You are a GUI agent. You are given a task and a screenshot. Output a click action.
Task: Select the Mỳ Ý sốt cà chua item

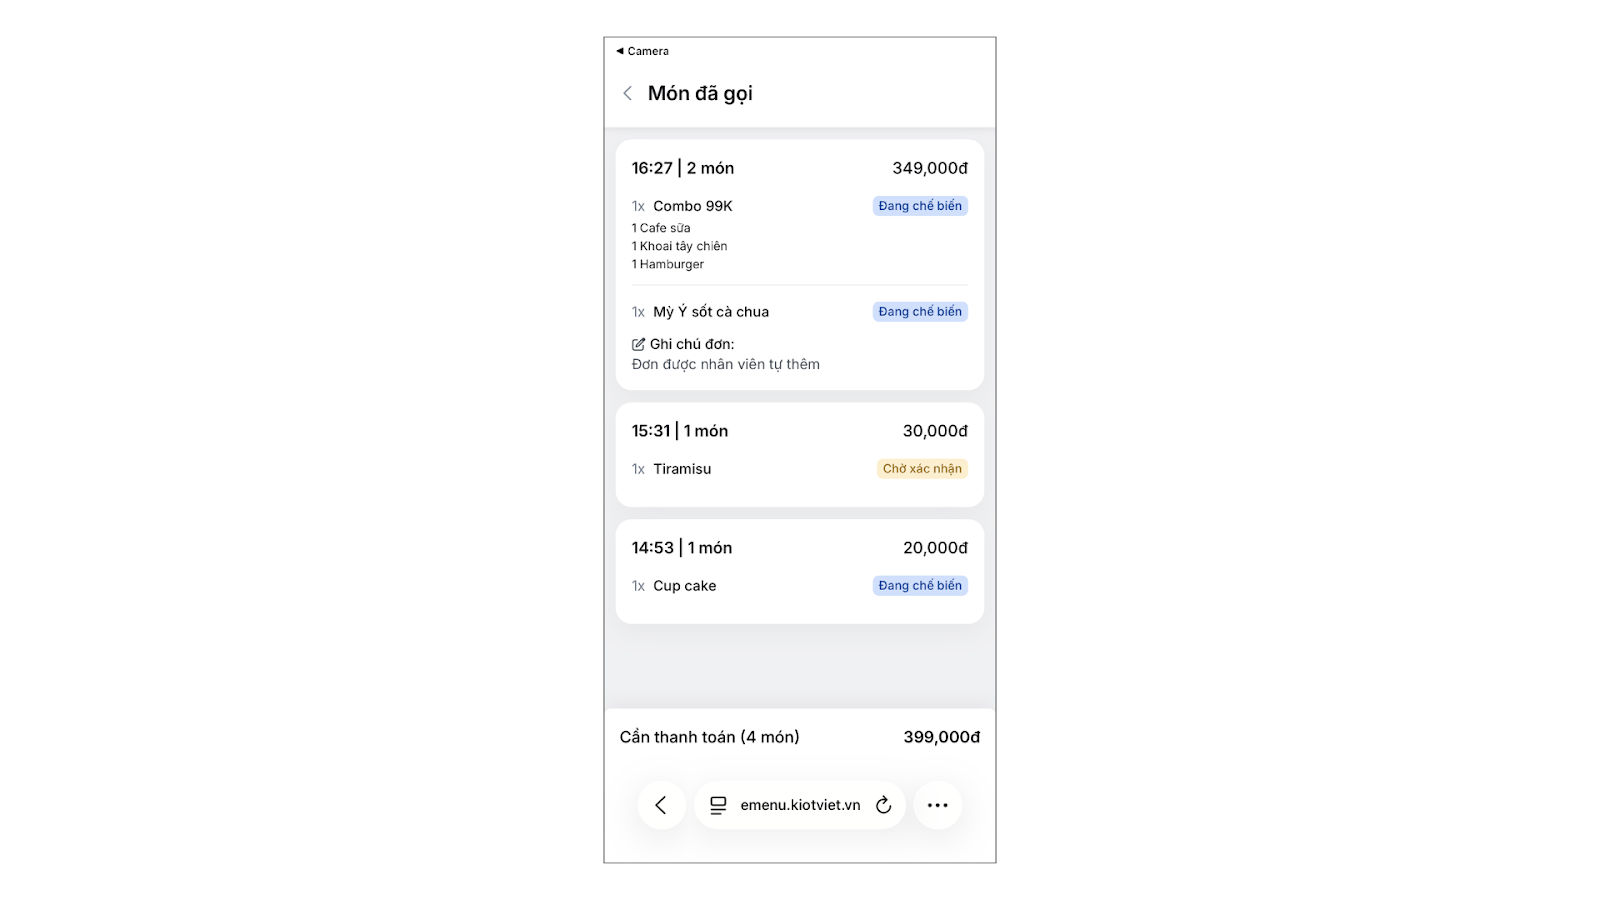click(711, 312)
